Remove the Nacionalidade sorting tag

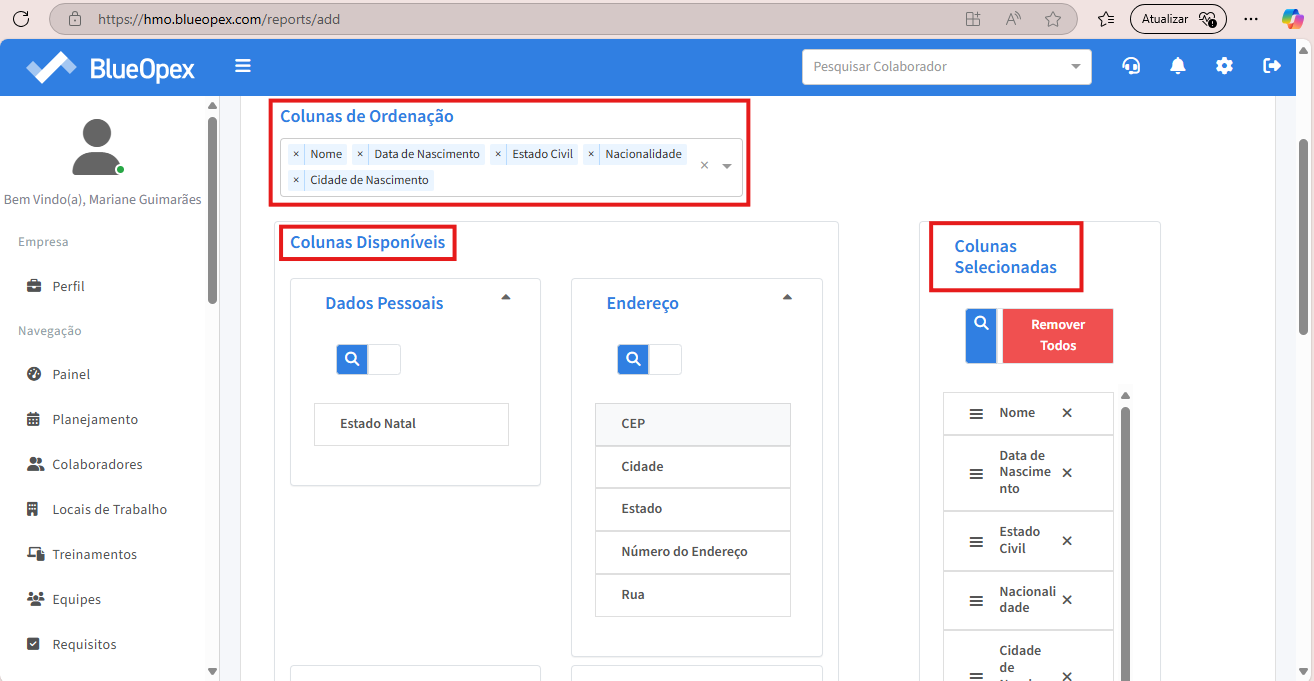click(591, 154)
